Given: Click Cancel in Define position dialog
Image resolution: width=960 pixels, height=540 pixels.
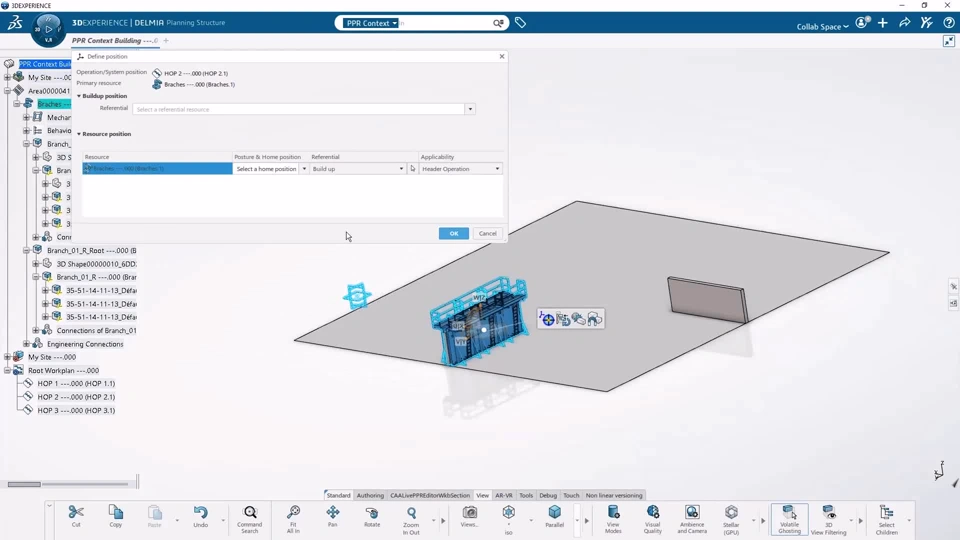Looking at the screenshot, I should pos(487,233).
